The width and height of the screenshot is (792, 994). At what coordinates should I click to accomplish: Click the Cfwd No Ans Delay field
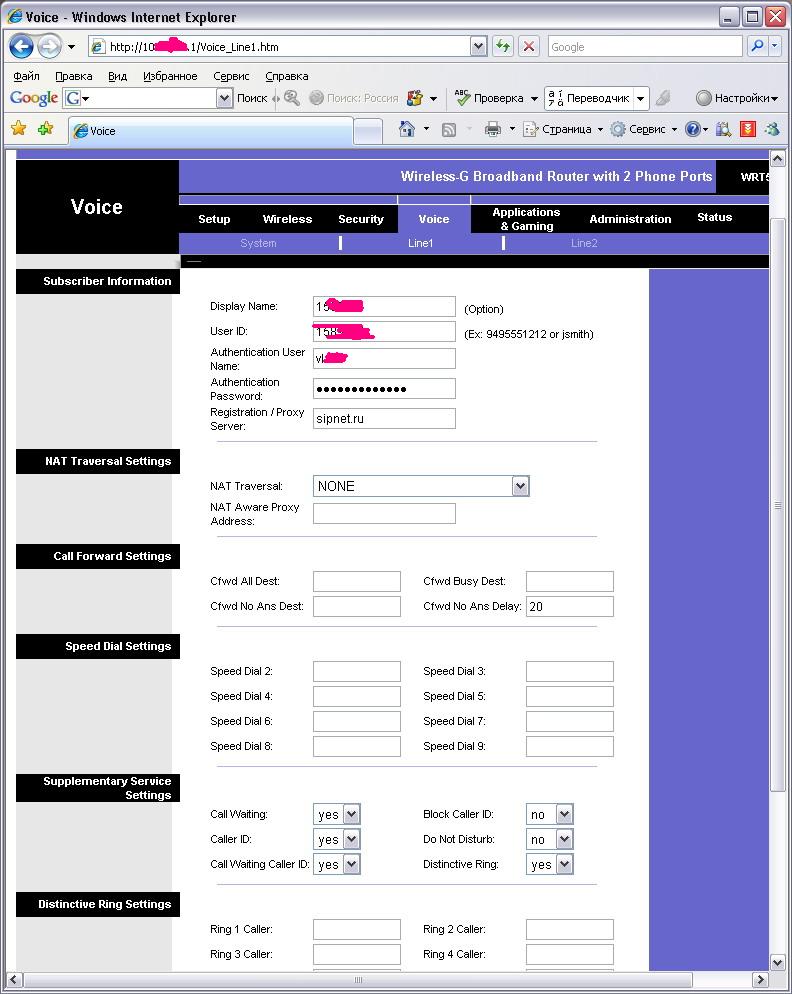coord(569,606)
